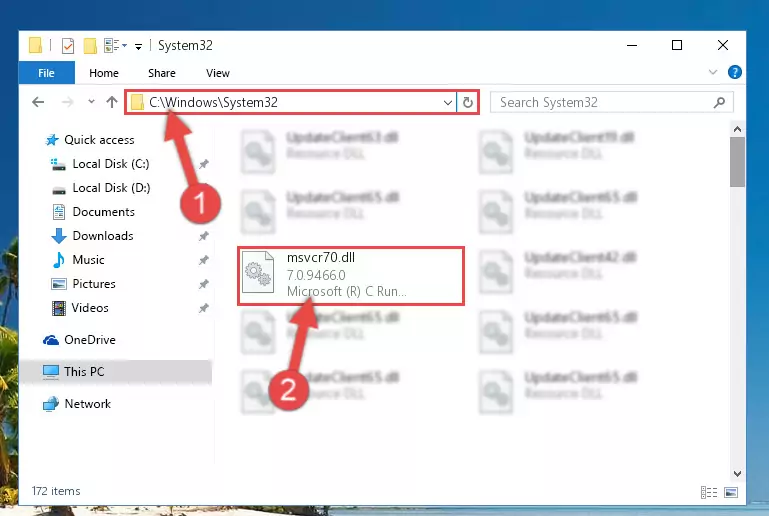Click the Properties icon in quick access toolbar
Screen dimensions: 769x516
point(68,46)
